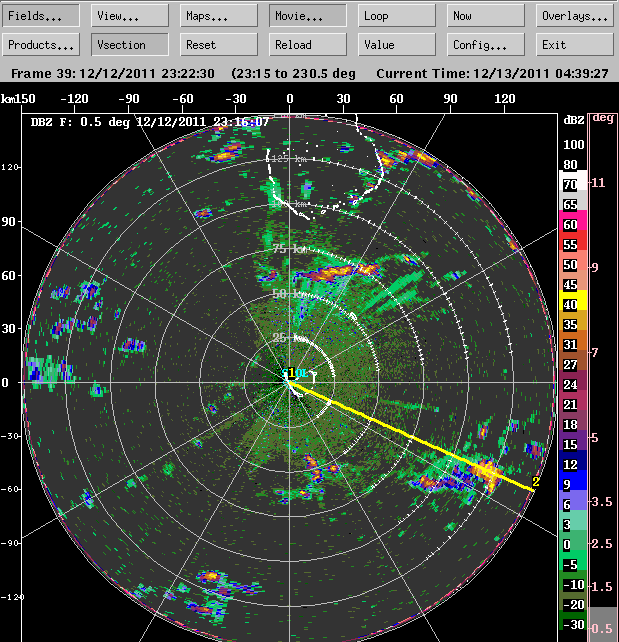Click the white 70 dBZ color swatch
Image resolution: width=619 pixels, height=642 pixels.
573,184
